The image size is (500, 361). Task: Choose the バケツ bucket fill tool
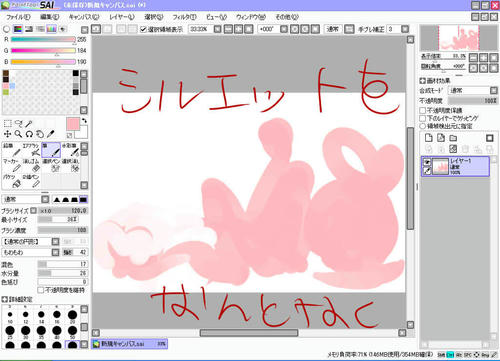pos(12,181)
